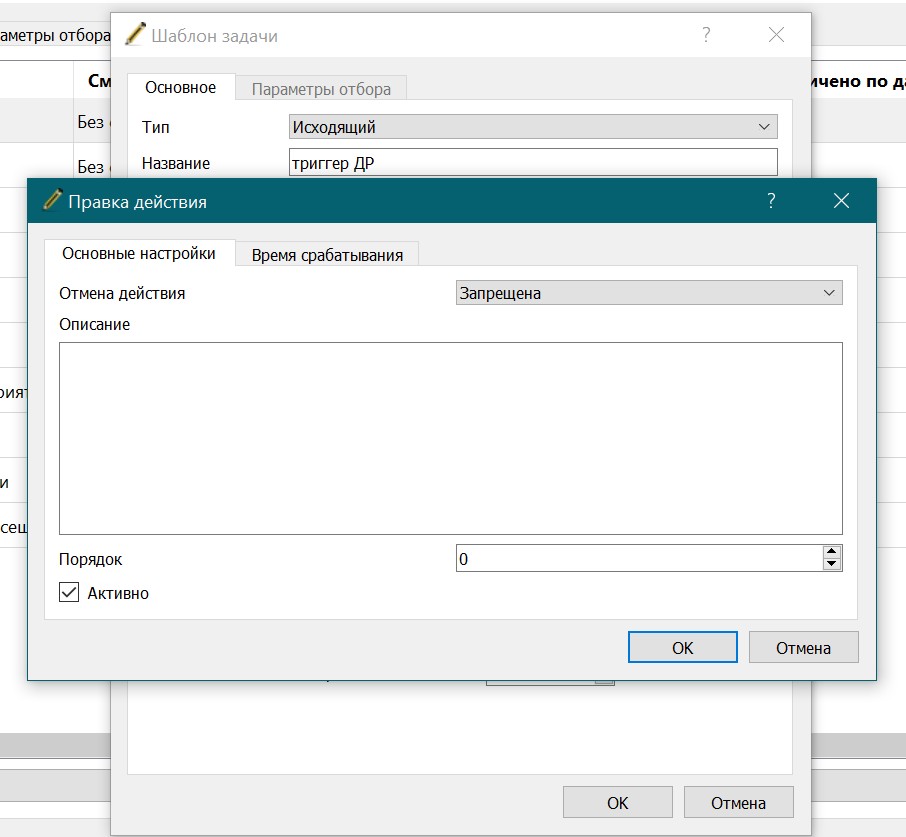The image size is (906, 837).
Task: Click the pencil icon in Правка действия title
Action: click(52, 200)
